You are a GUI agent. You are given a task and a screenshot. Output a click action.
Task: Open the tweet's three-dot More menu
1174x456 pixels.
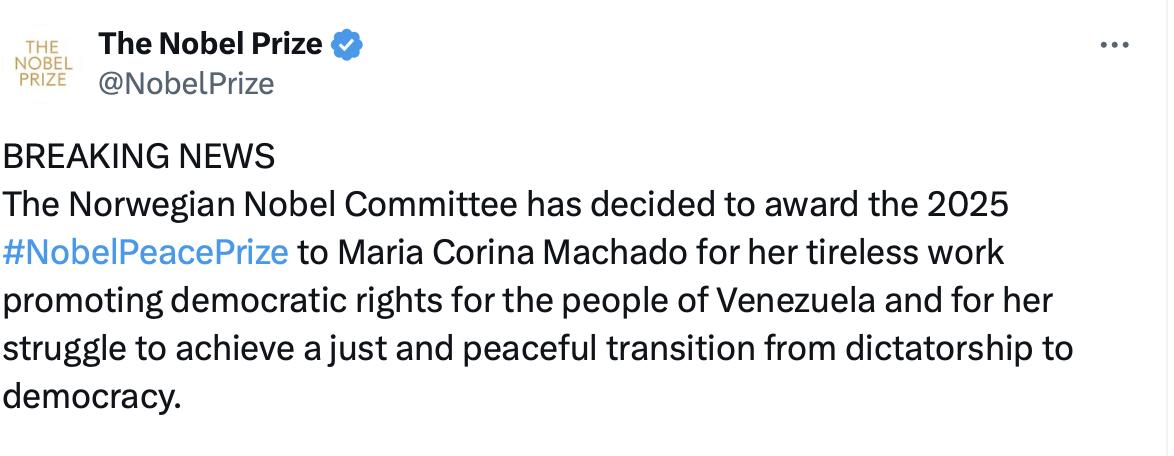pos(1113,45)
